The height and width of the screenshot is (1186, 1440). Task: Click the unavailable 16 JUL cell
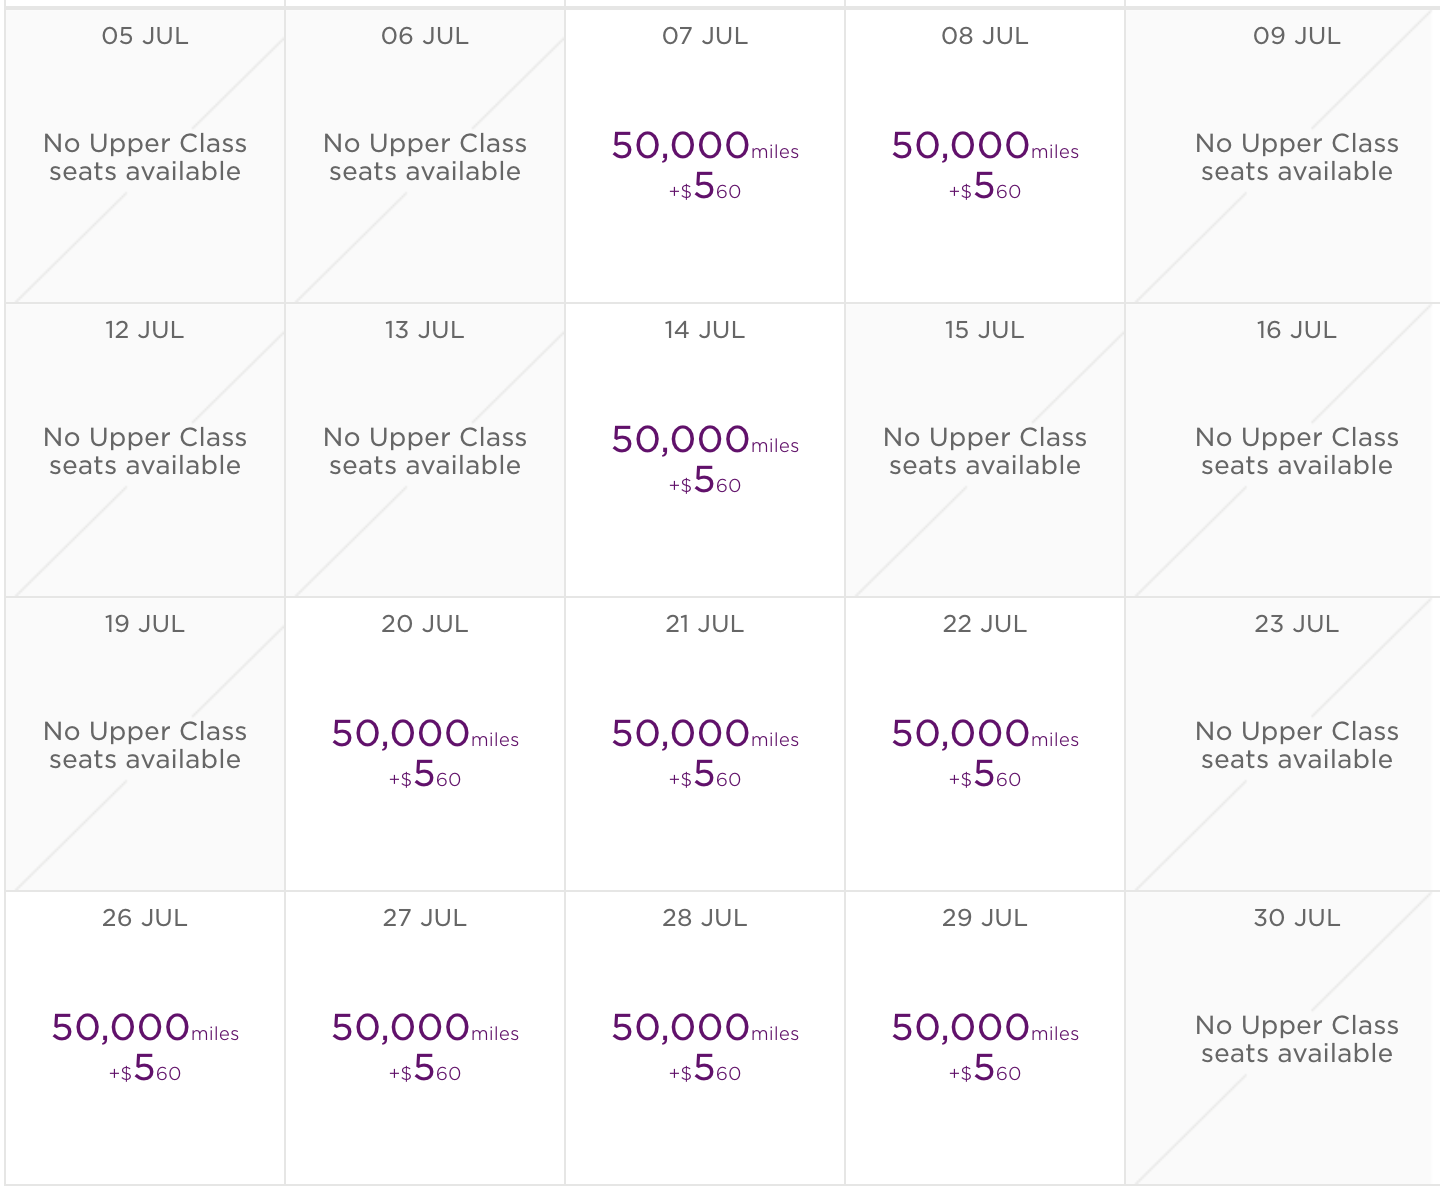(1296, 451)
